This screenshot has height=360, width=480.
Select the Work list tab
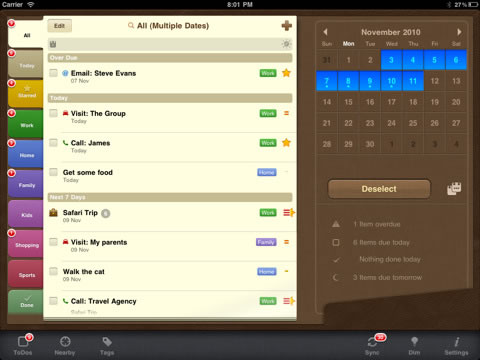(26, 124)
